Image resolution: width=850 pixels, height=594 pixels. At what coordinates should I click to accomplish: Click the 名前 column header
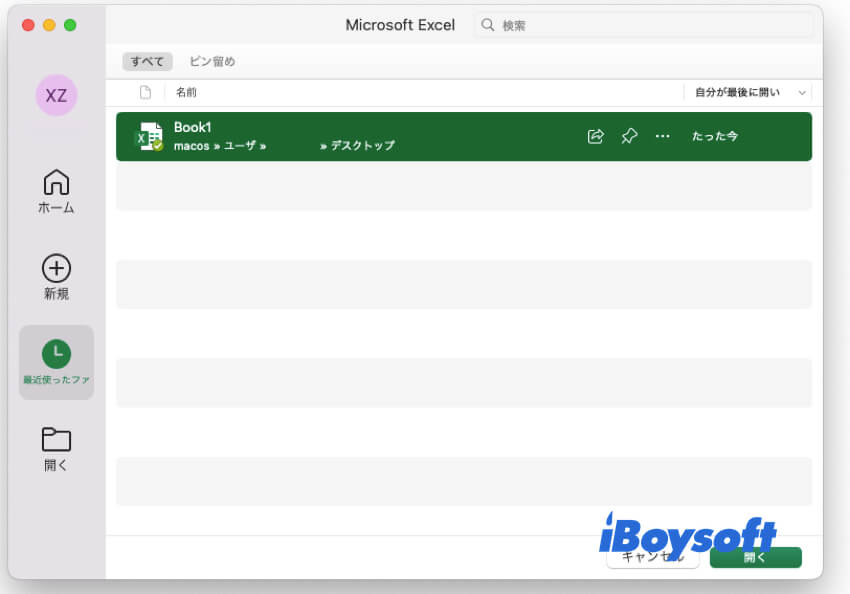coord(185,92)
